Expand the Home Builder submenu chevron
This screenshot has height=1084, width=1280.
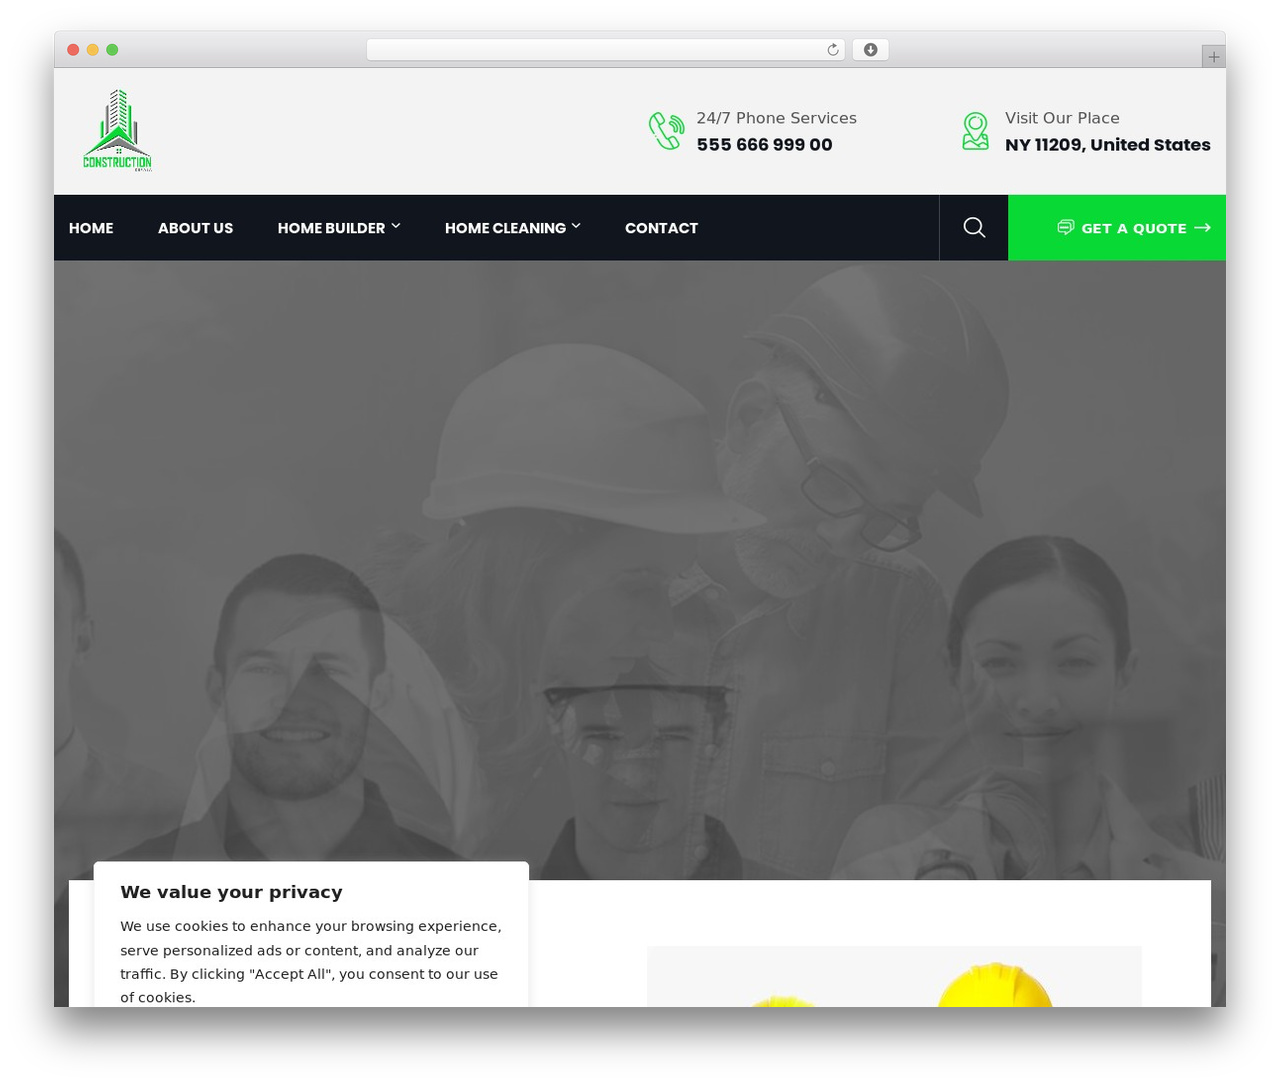[x=396, y=226]
